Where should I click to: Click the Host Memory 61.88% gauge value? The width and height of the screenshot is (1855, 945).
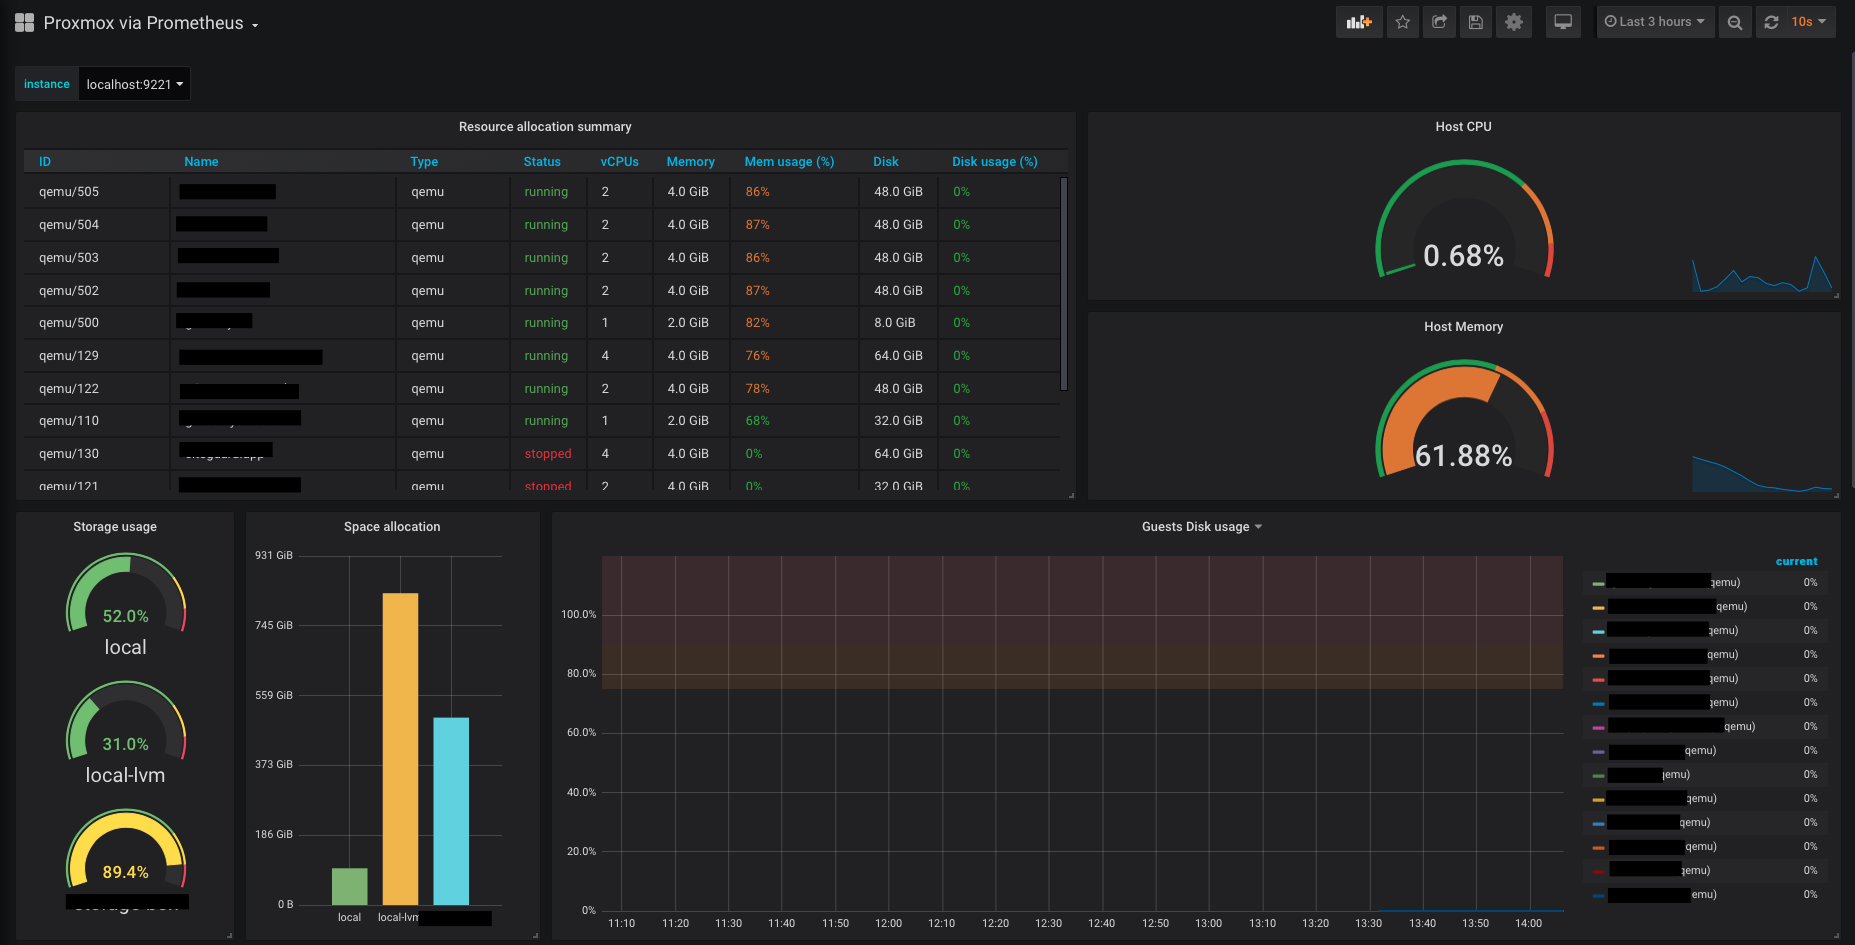[1463, 456]
